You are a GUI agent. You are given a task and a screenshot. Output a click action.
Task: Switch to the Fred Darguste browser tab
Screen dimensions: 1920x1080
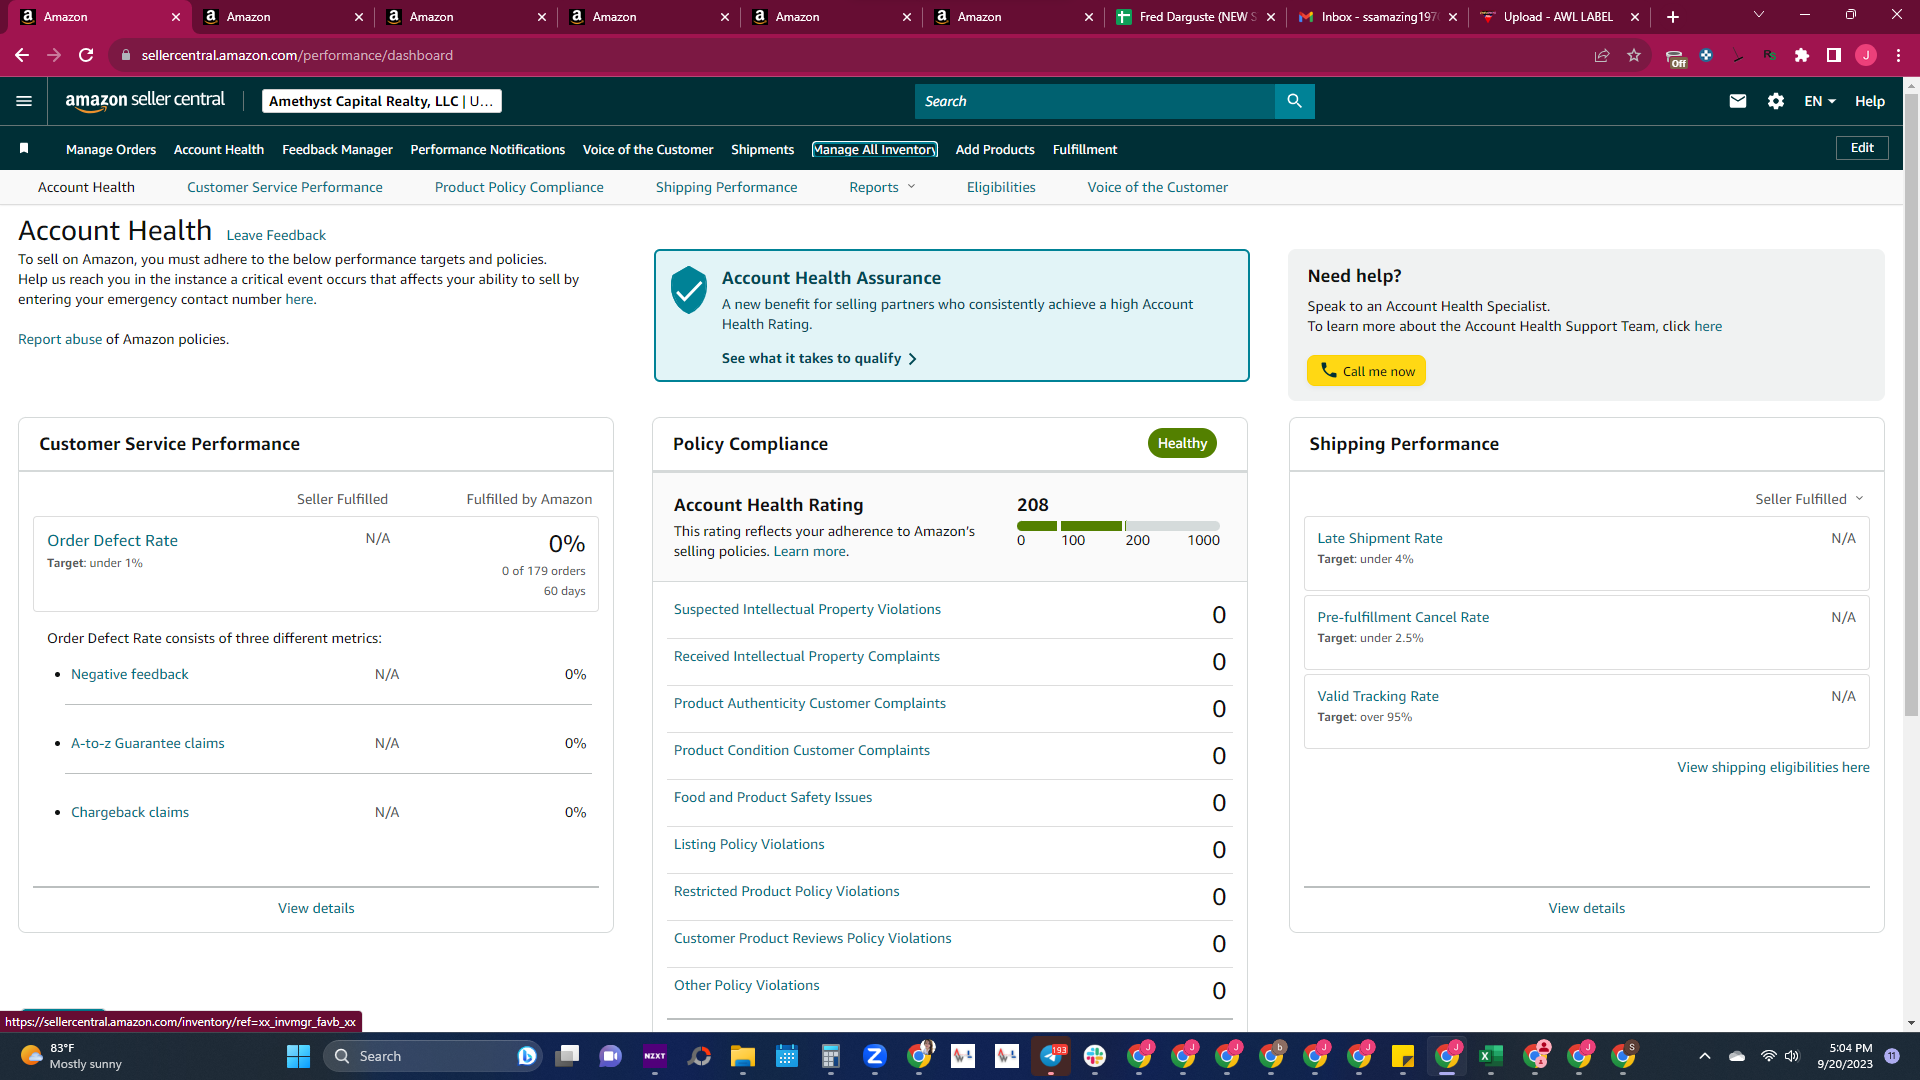pos(1196,17)
